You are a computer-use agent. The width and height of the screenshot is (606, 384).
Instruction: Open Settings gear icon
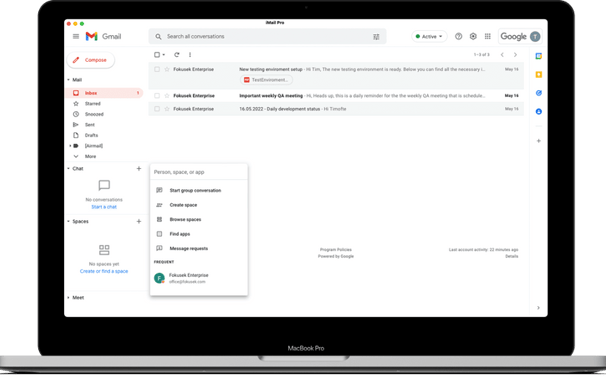[x=473, y=36]
